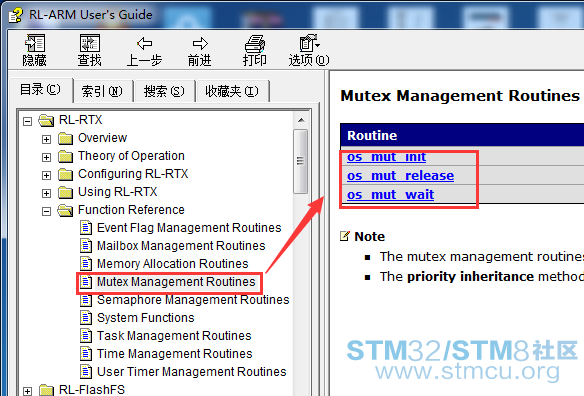The width and height of the screenshot is (584, 396).
Task: Switch to the 搜索 (Search) tab
Action: 164,91
